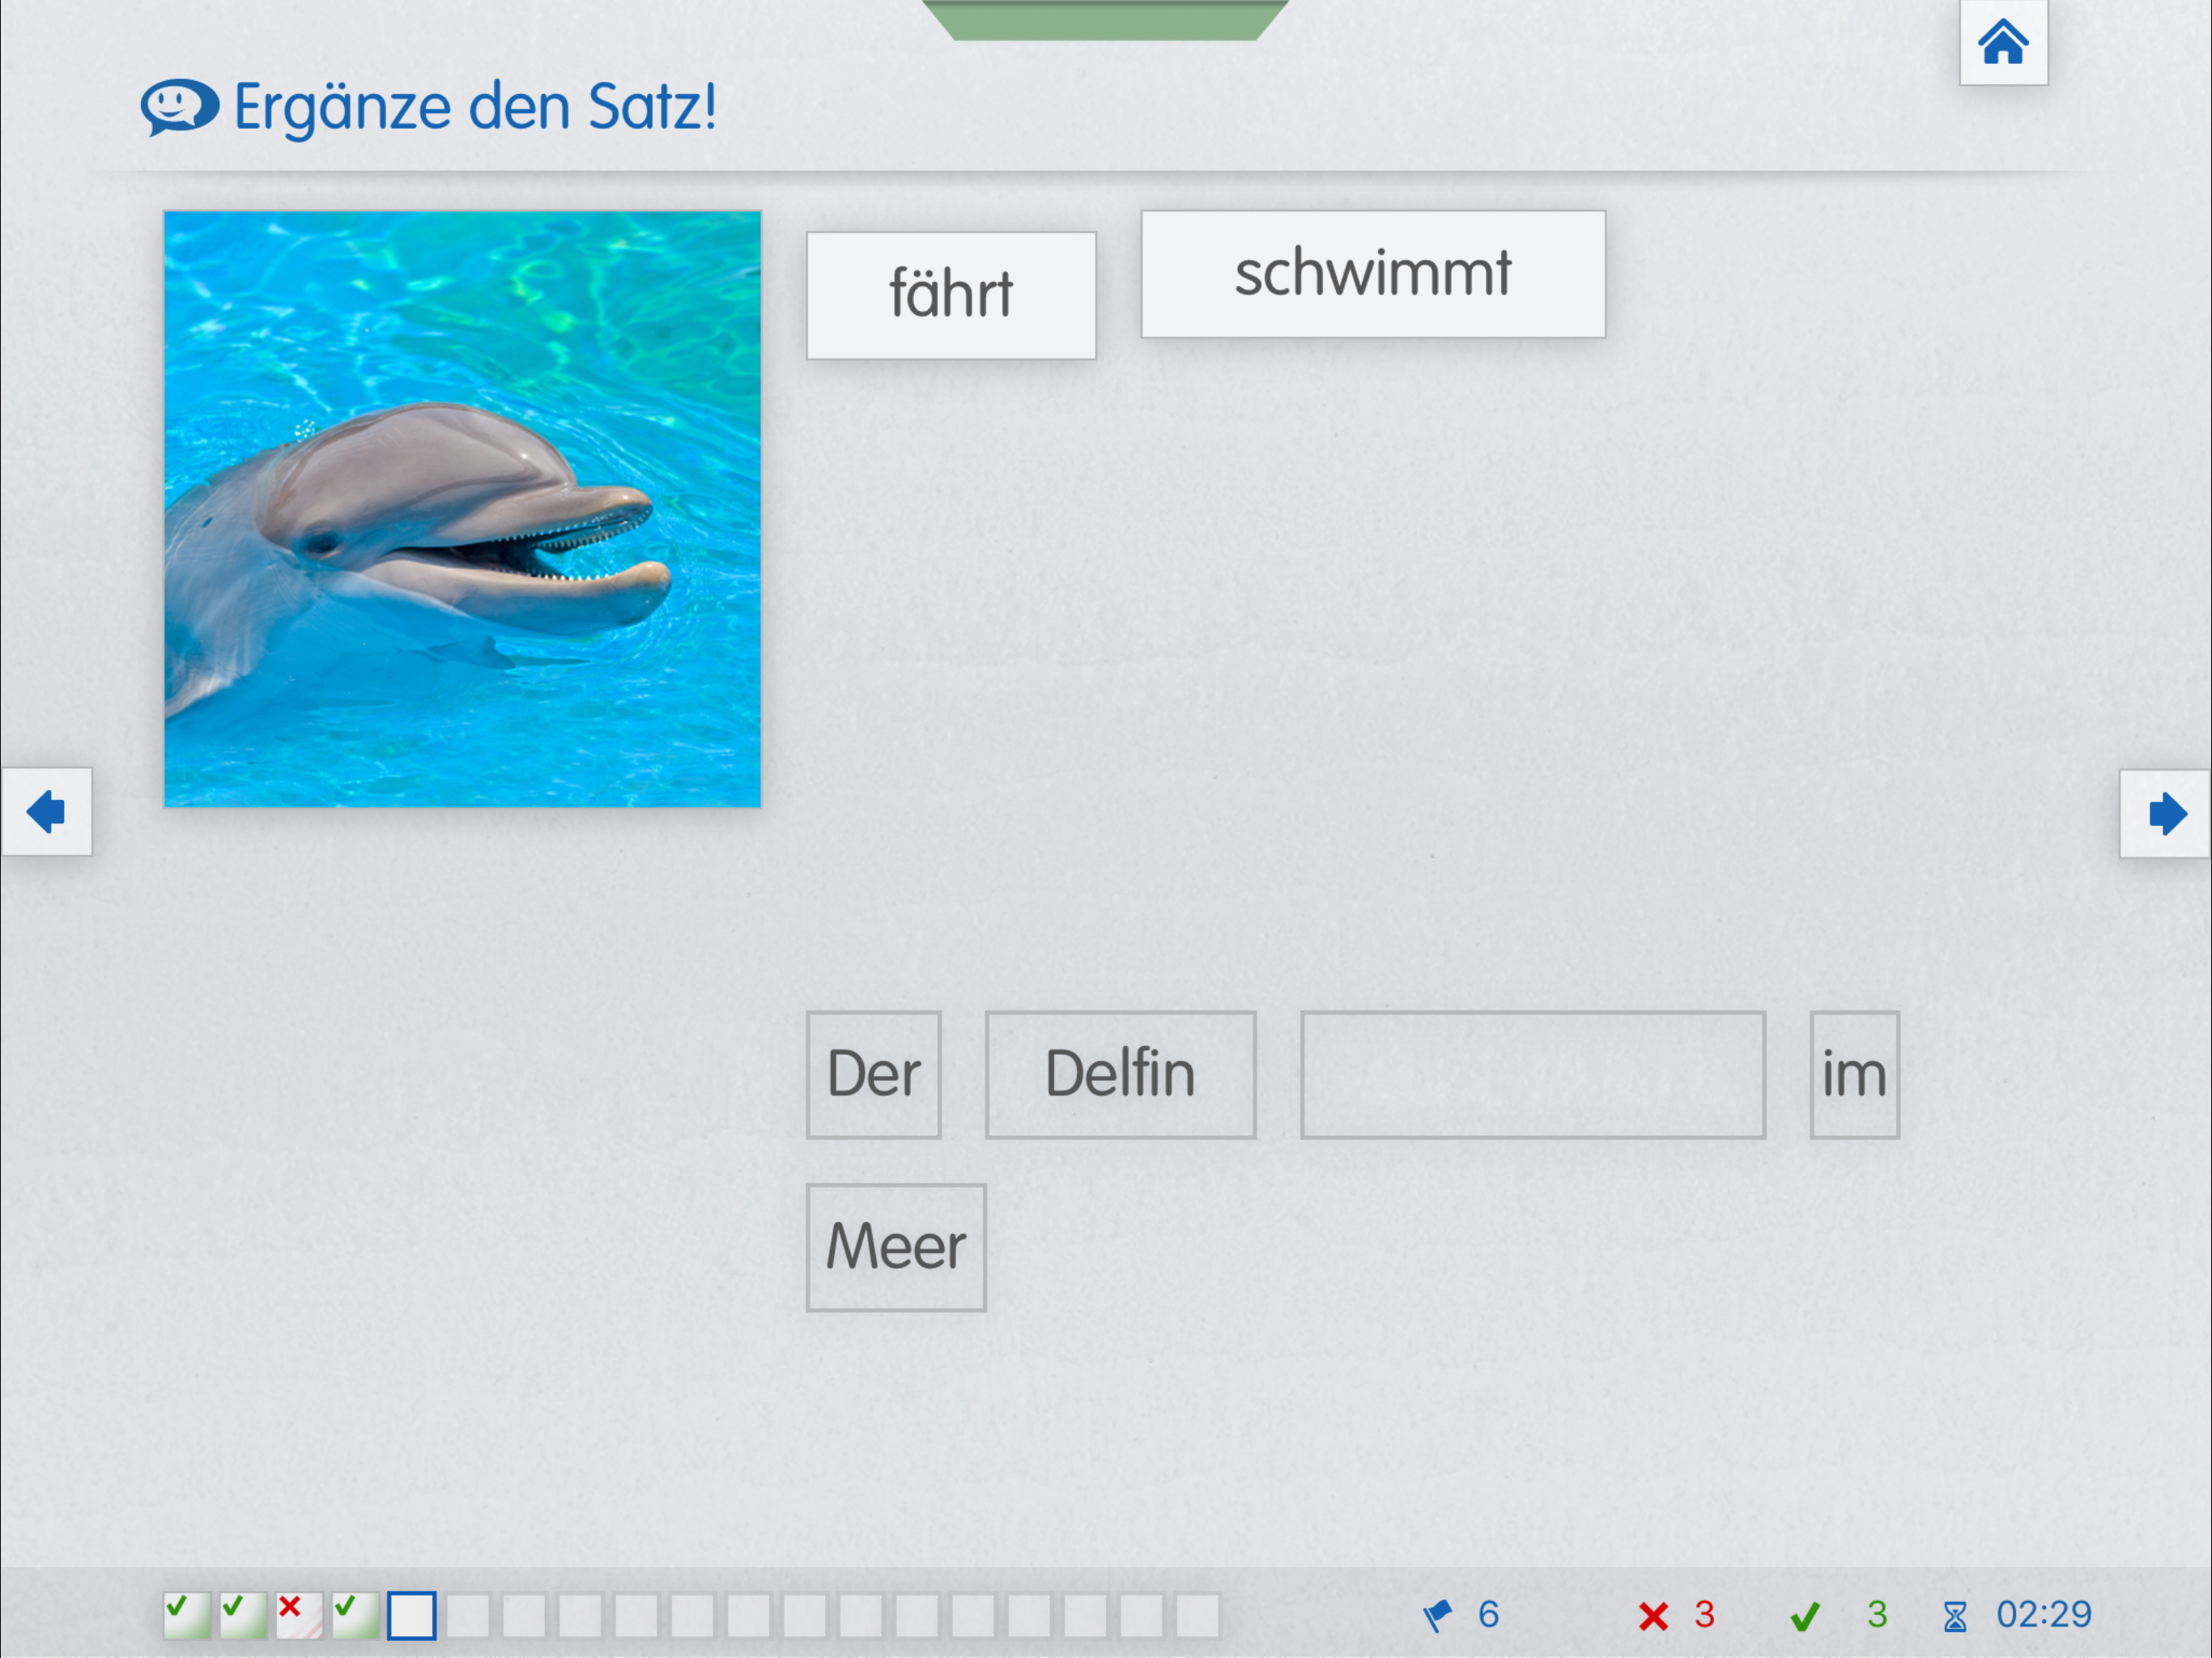Select the red X third progress box
Screen dimensions: 2212x1658
click(x=298, y=1615)
